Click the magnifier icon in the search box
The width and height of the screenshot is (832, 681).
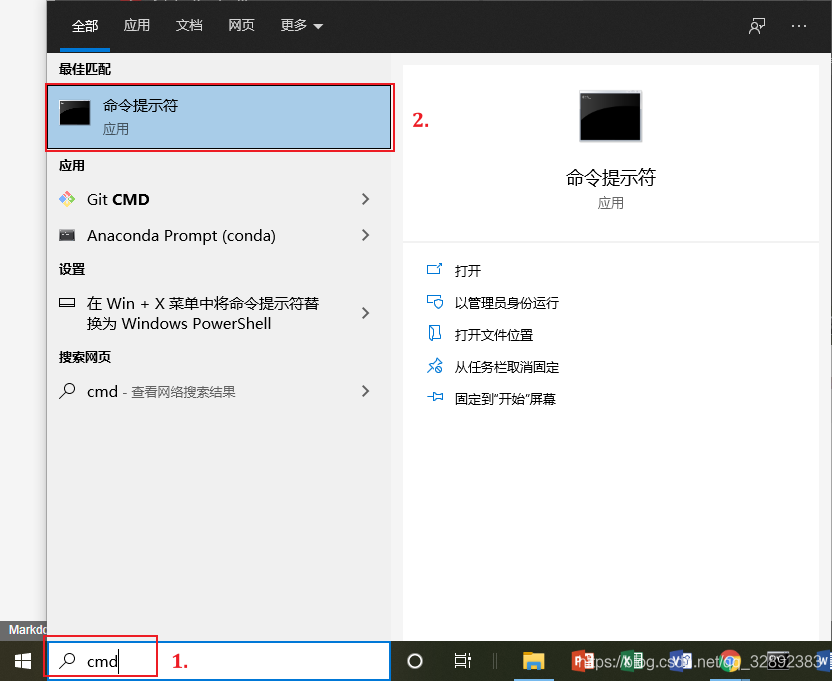[67, 660]
